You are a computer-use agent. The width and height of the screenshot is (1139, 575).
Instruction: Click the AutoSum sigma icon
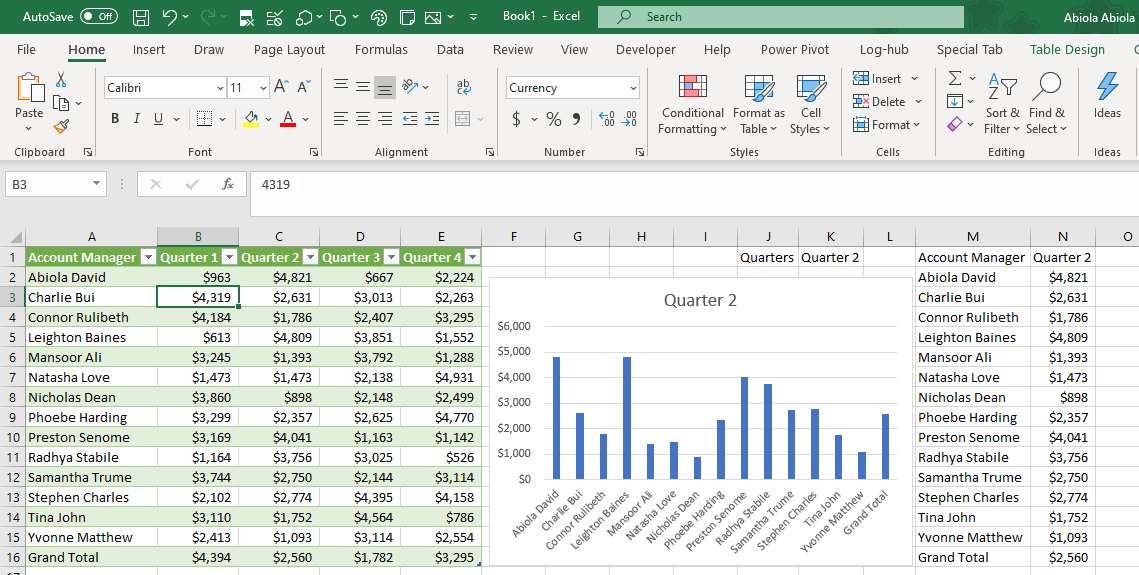click(x=955, y=78)
